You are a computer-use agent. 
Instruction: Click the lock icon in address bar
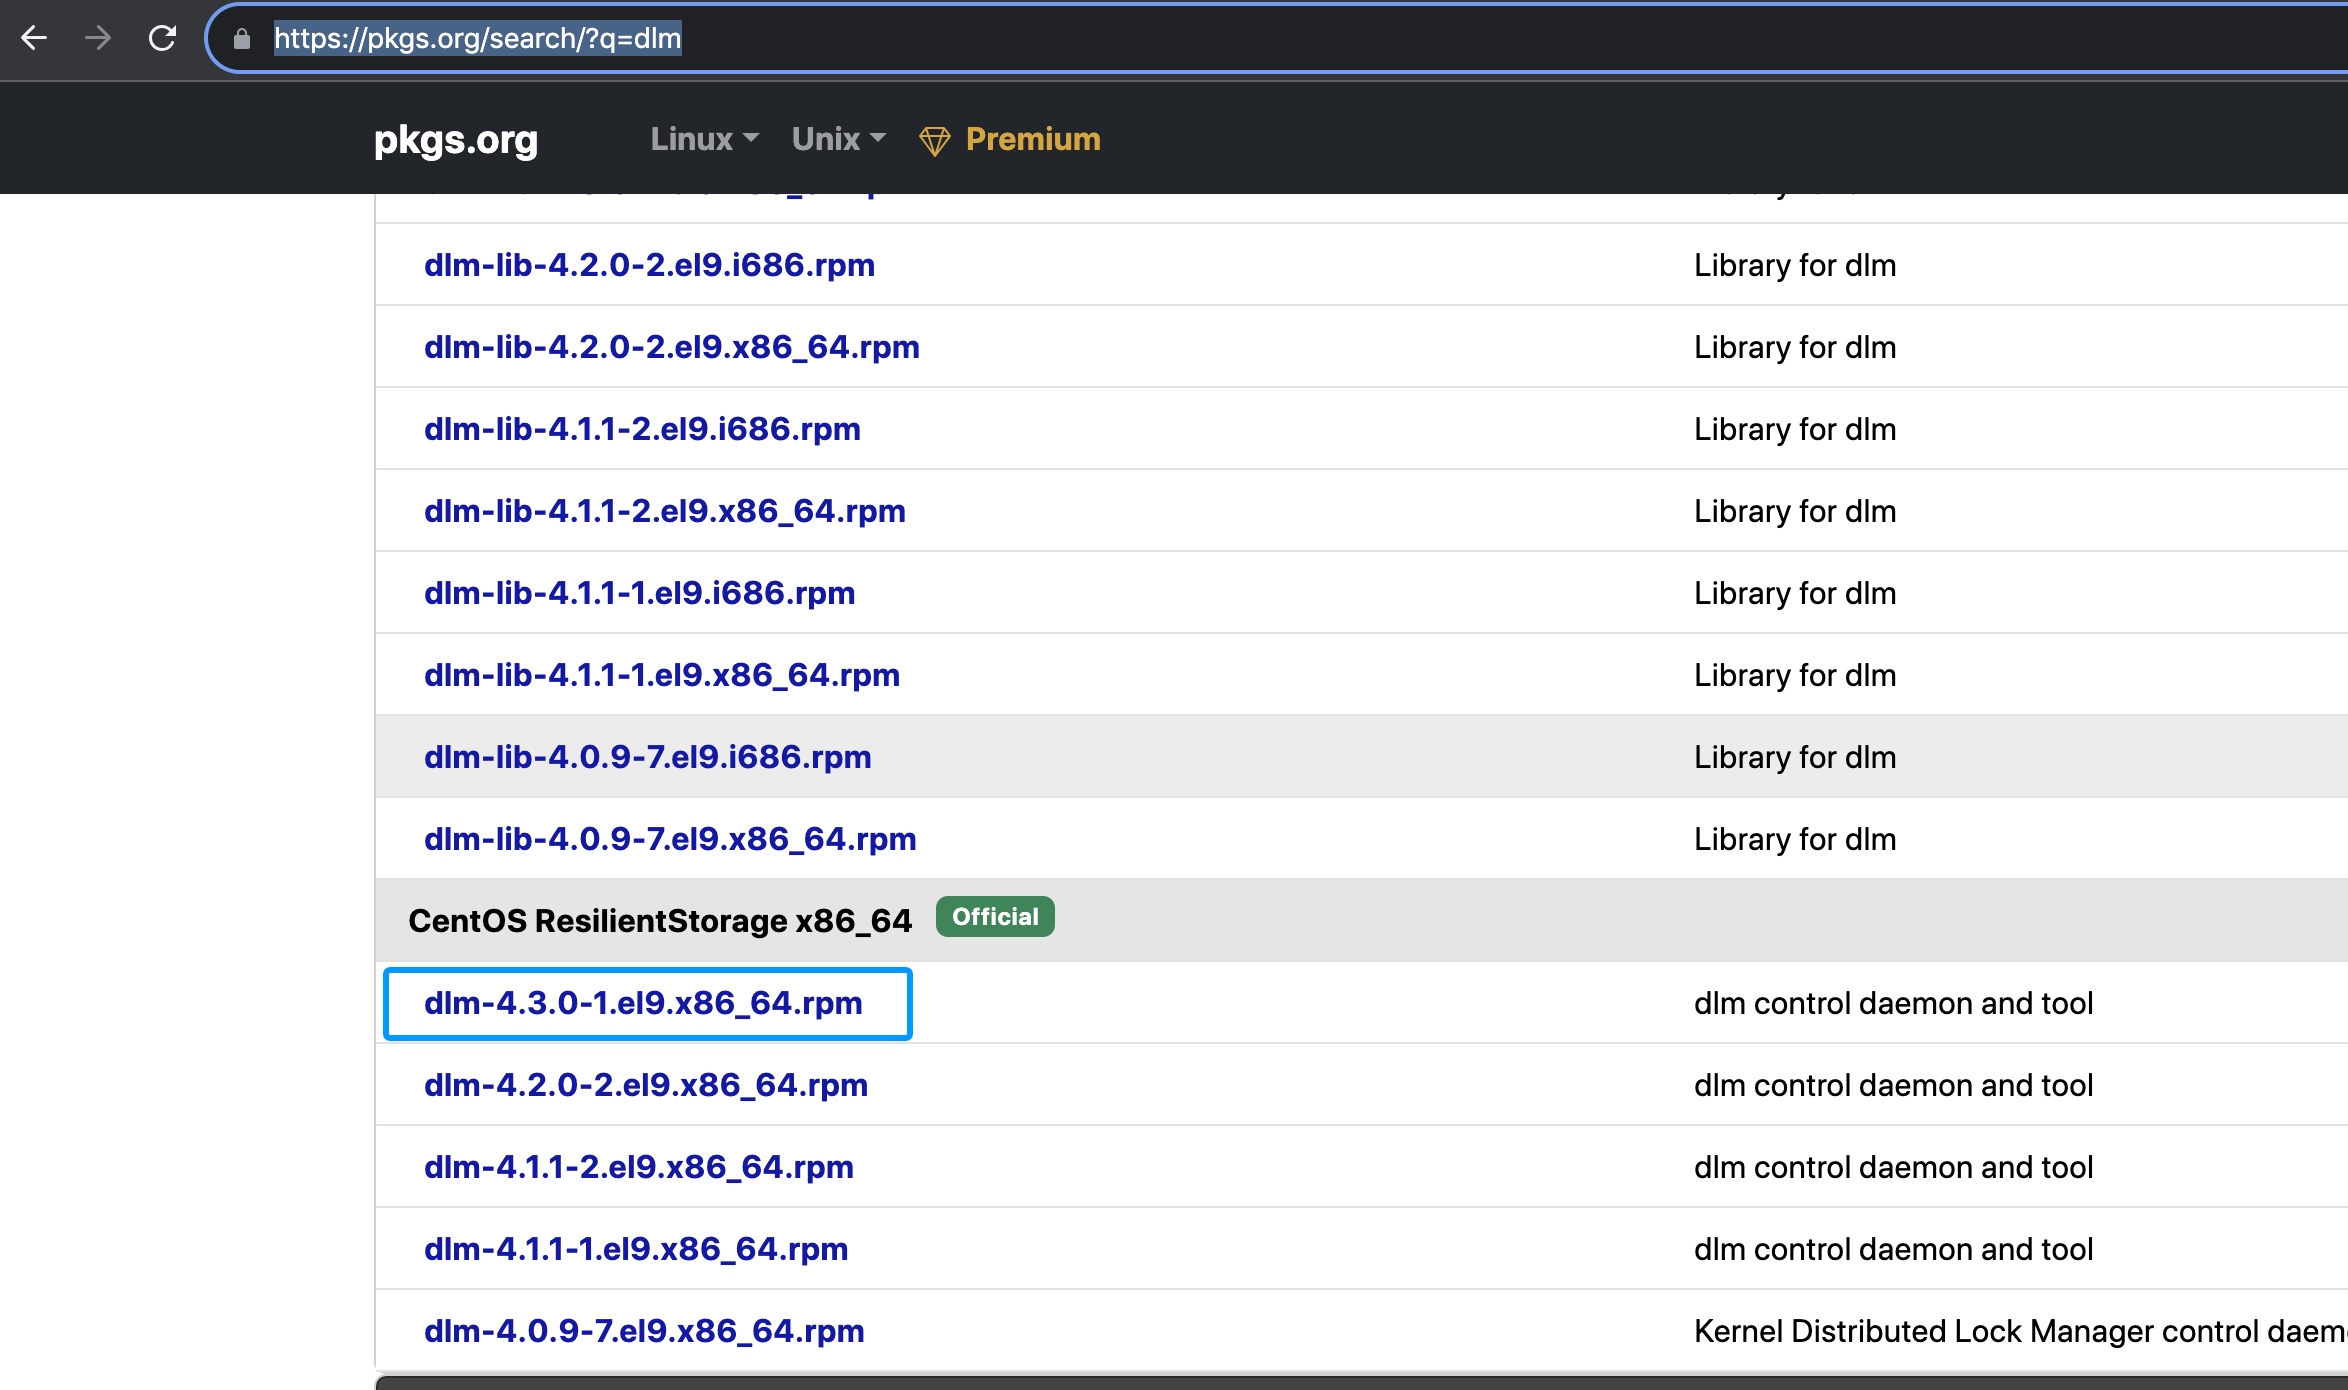pos(241,39)
